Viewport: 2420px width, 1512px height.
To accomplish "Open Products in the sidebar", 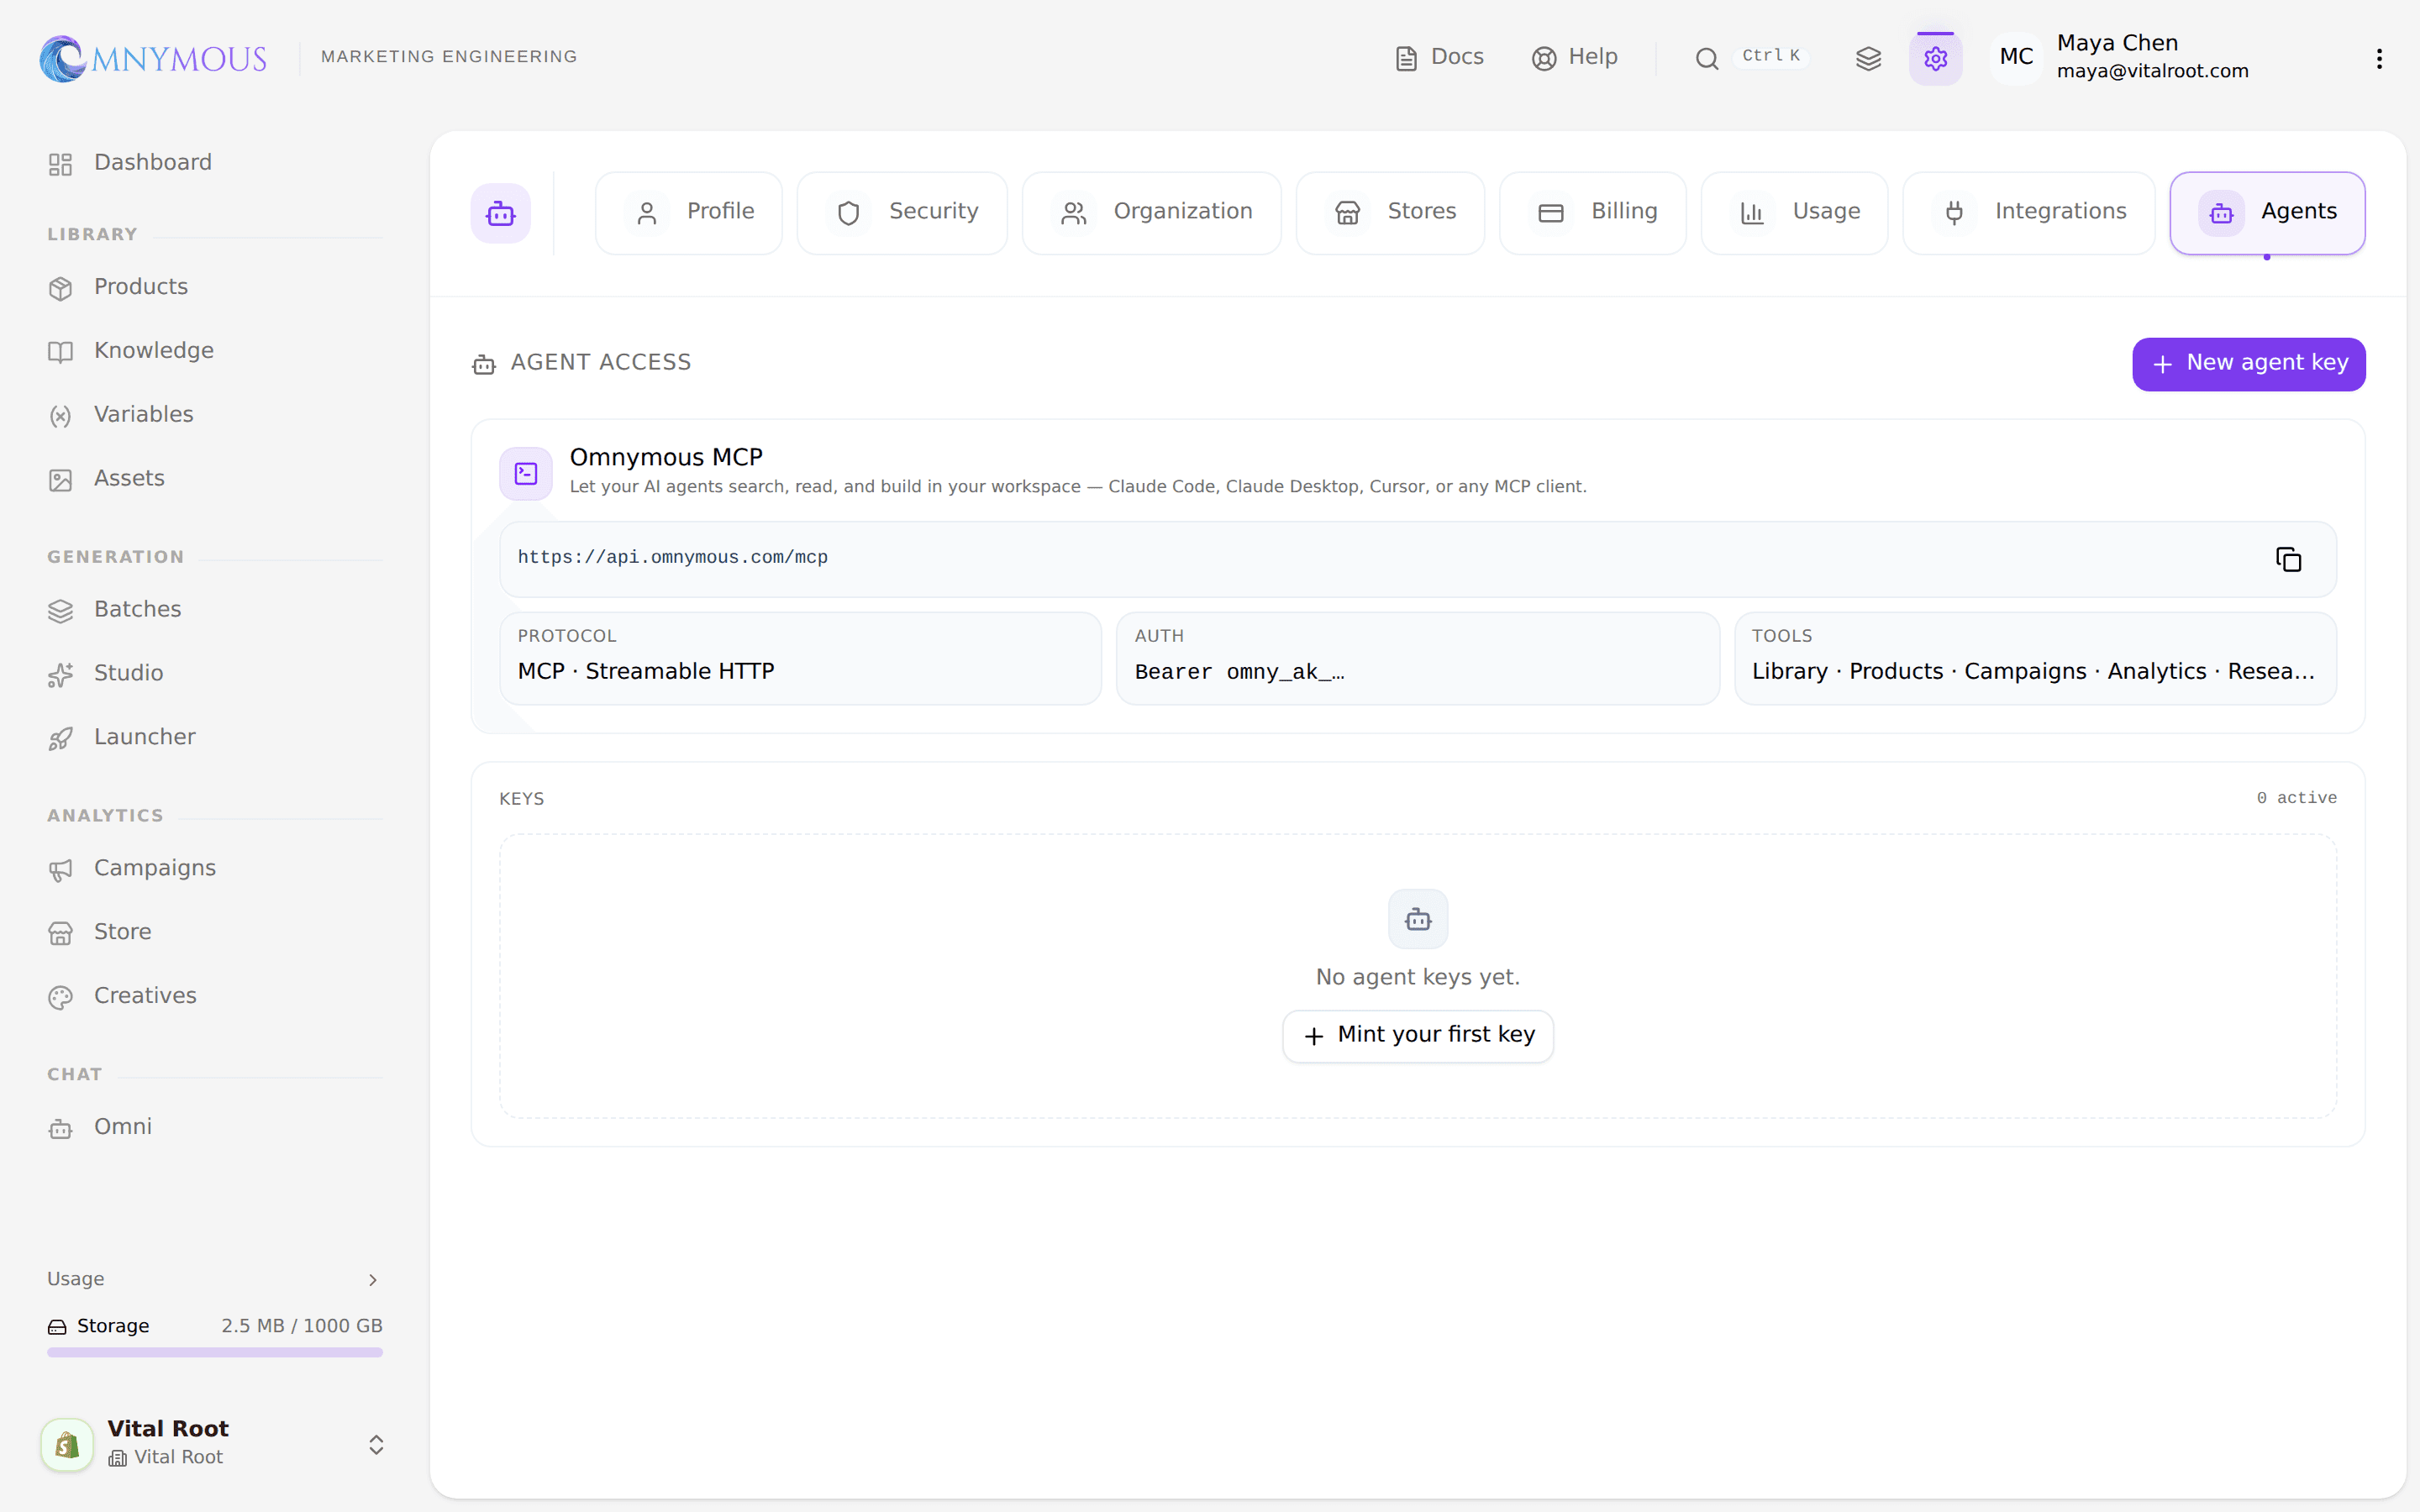I will [214, 287].
